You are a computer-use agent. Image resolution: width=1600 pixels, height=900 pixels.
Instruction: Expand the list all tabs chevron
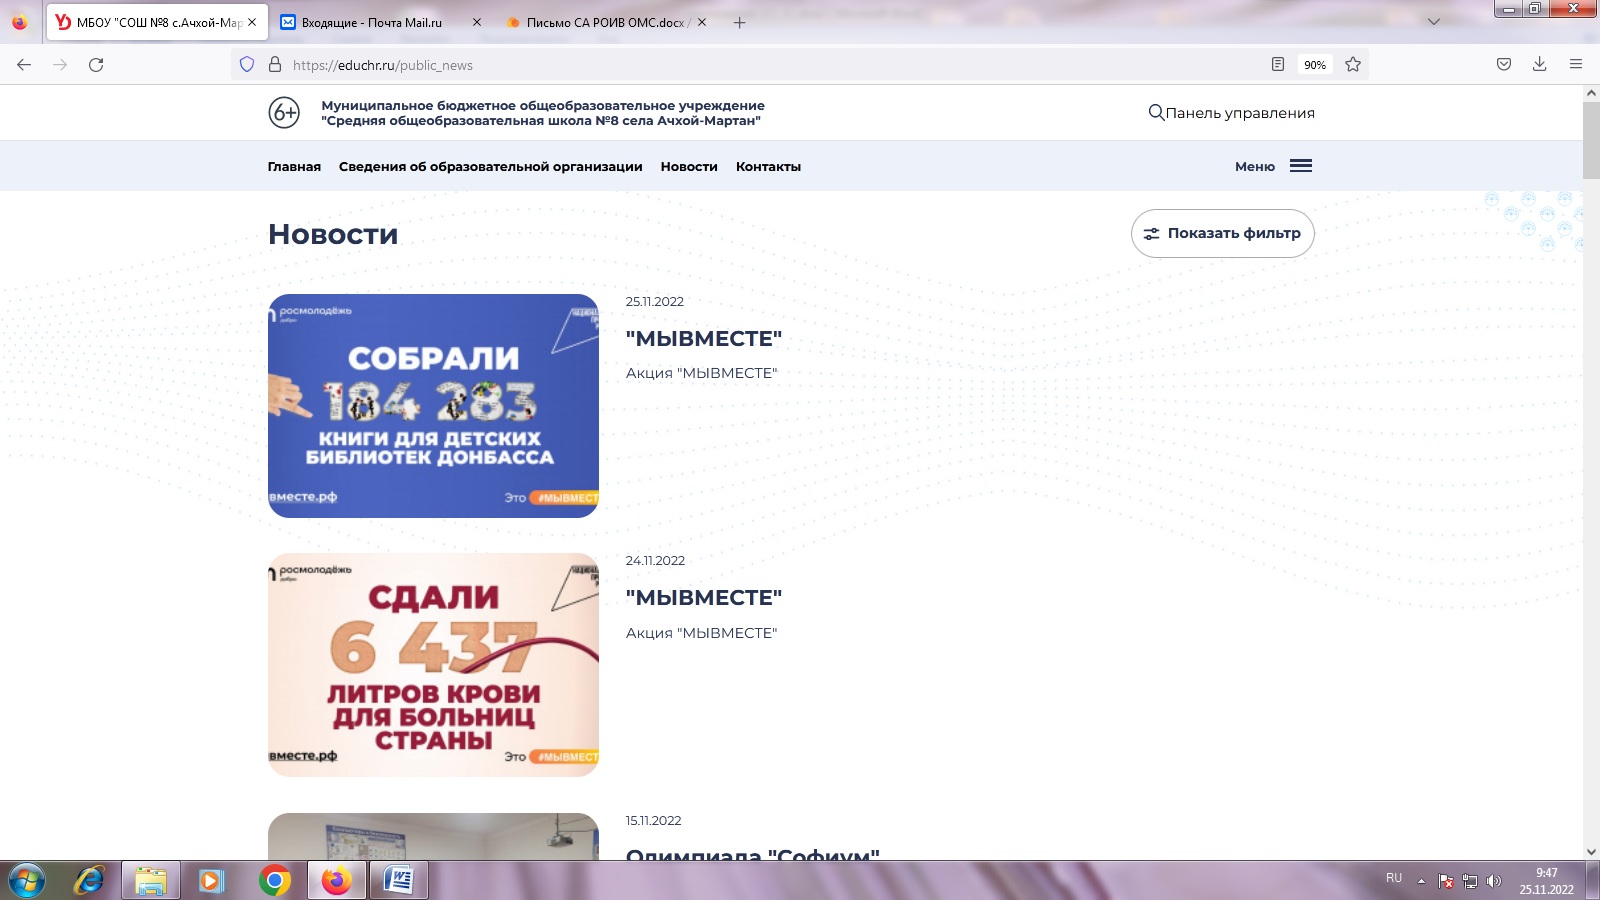tap(1433, 22)
